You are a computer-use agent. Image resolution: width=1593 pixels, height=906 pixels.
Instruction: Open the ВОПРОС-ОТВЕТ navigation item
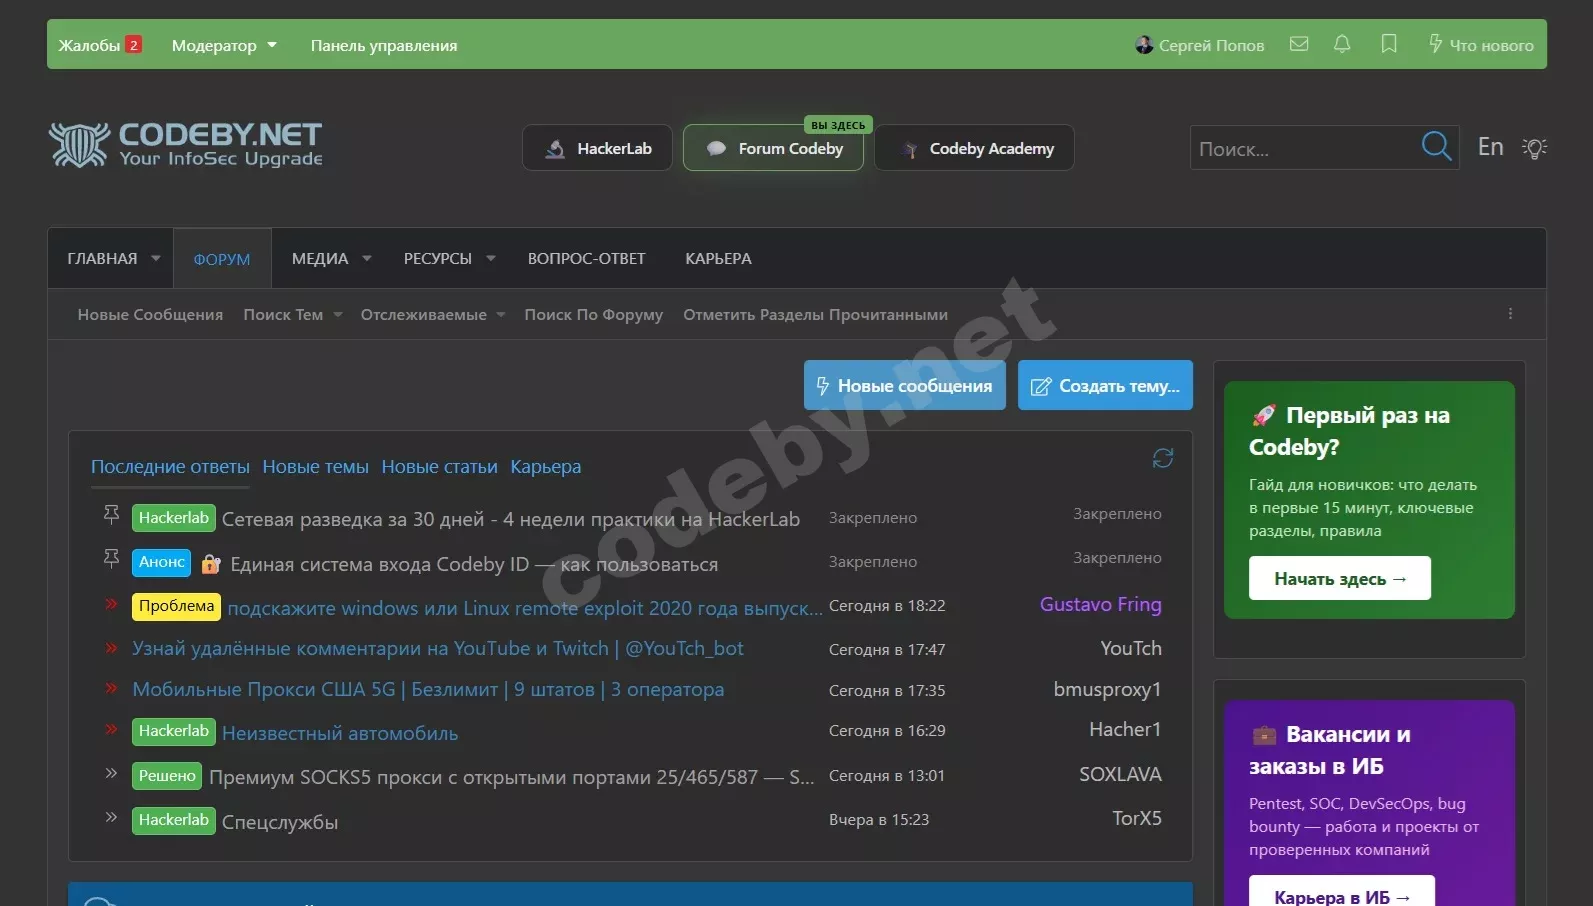coord(587,259)
